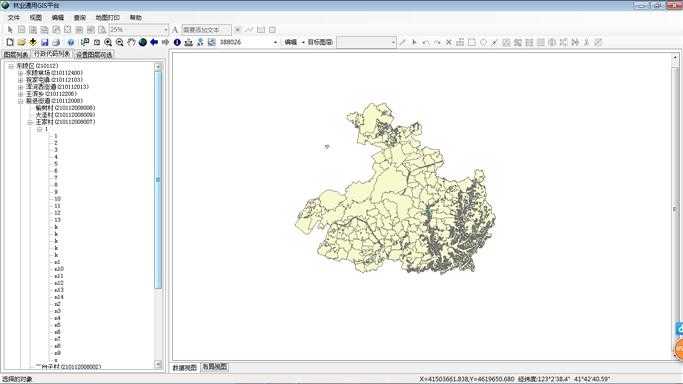Screen dimensions: 683x384
Task: Click the open folder icon
Action: pyautogui.click(x=21, y=42)
